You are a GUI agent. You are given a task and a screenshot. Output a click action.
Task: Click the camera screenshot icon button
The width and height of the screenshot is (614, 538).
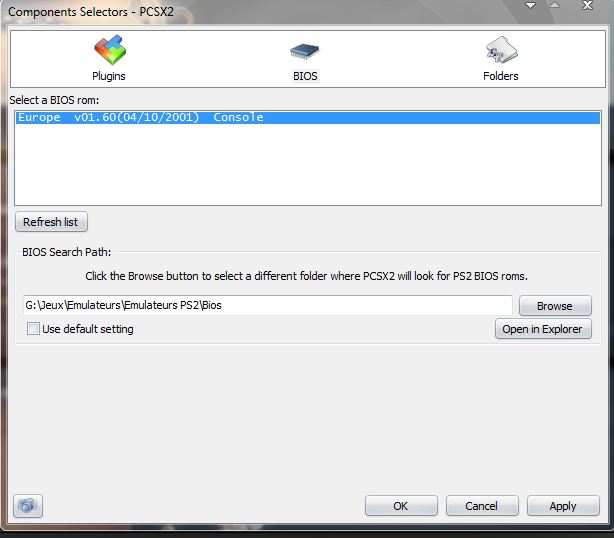click(x=28, y=506)
